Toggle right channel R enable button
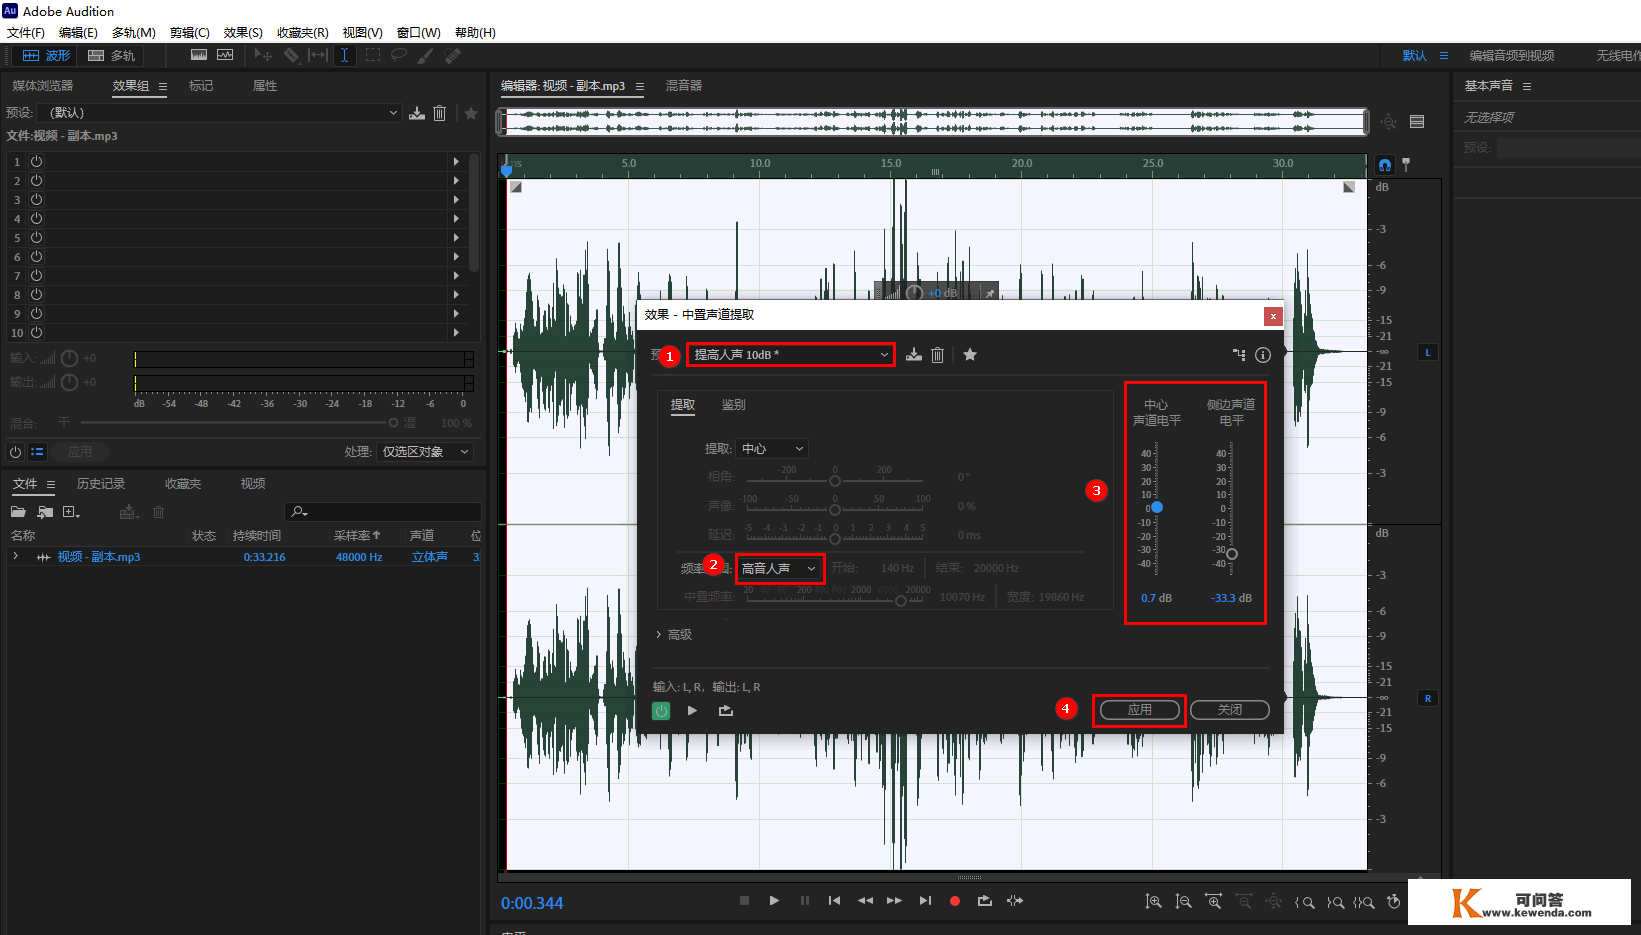The width and height of the screenshot is (1641, 935). click(1428, 698)
